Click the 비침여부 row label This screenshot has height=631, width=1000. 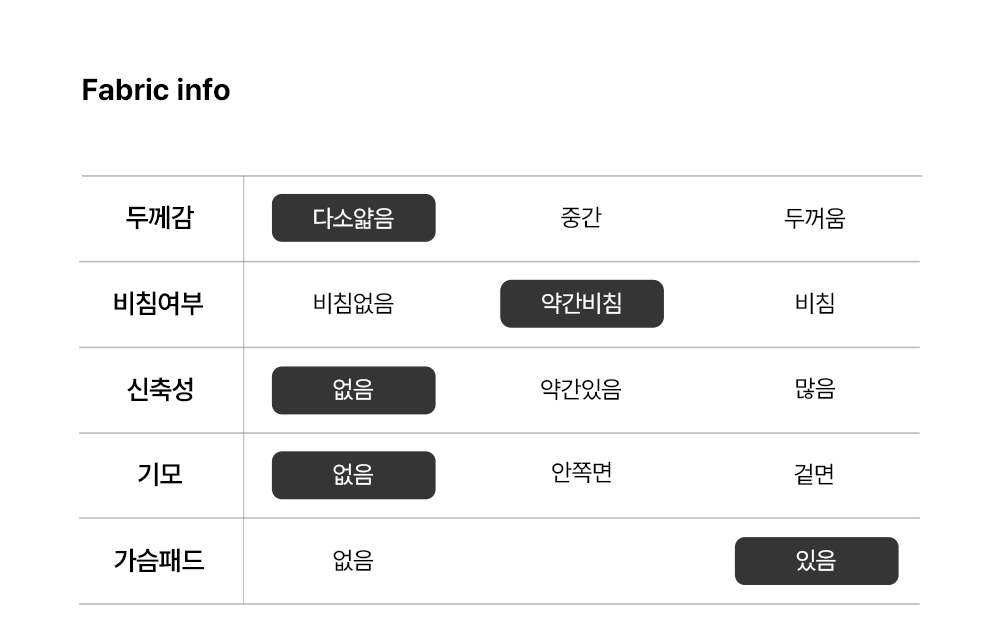159,303
